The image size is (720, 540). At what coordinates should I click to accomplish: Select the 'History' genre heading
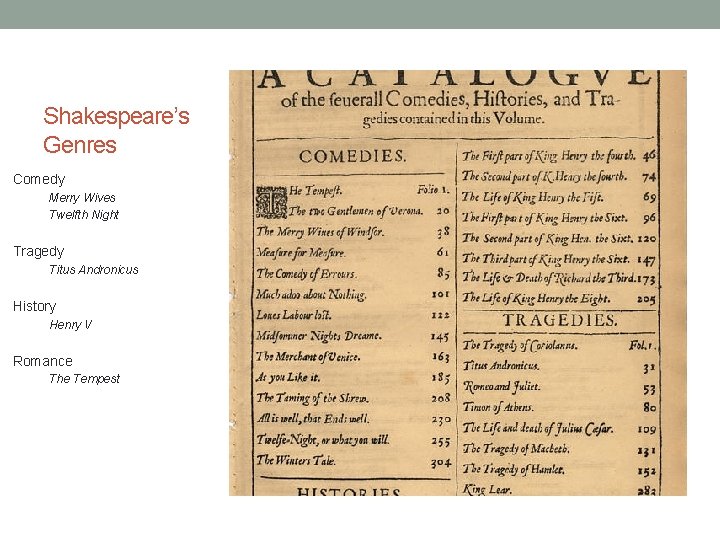[34, 306]
